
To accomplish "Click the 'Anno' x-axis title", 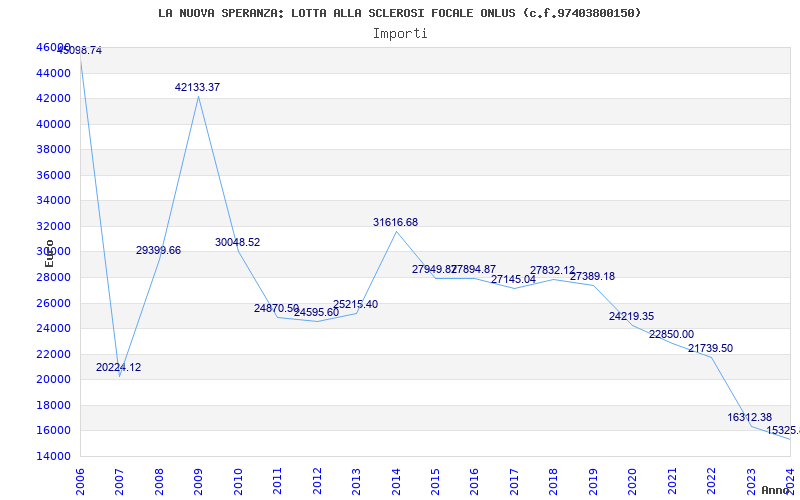I will [x=776, y=490].
